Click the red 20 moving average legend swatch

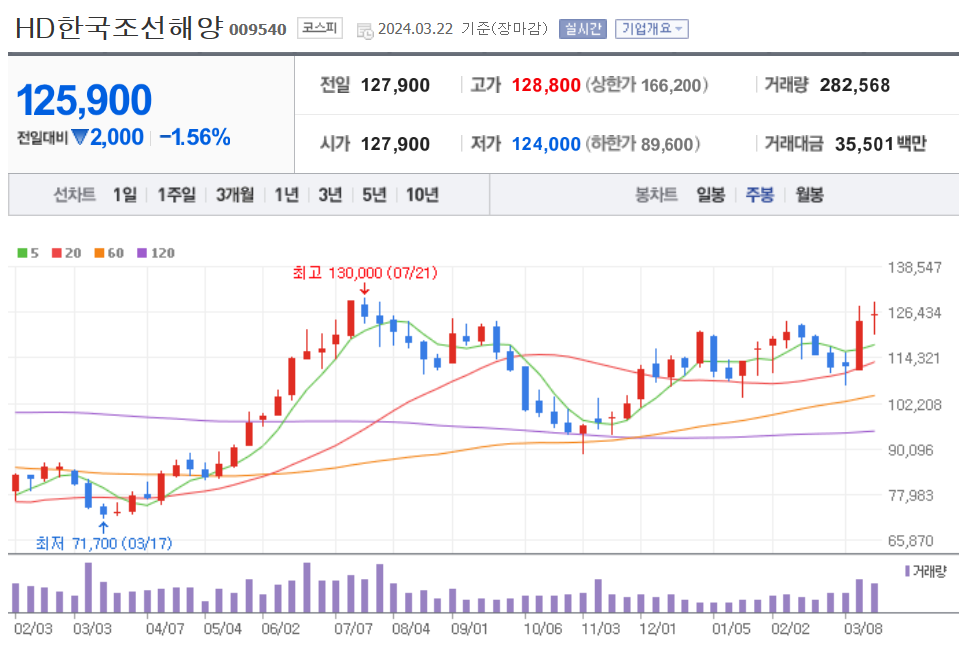coord(57,253)
